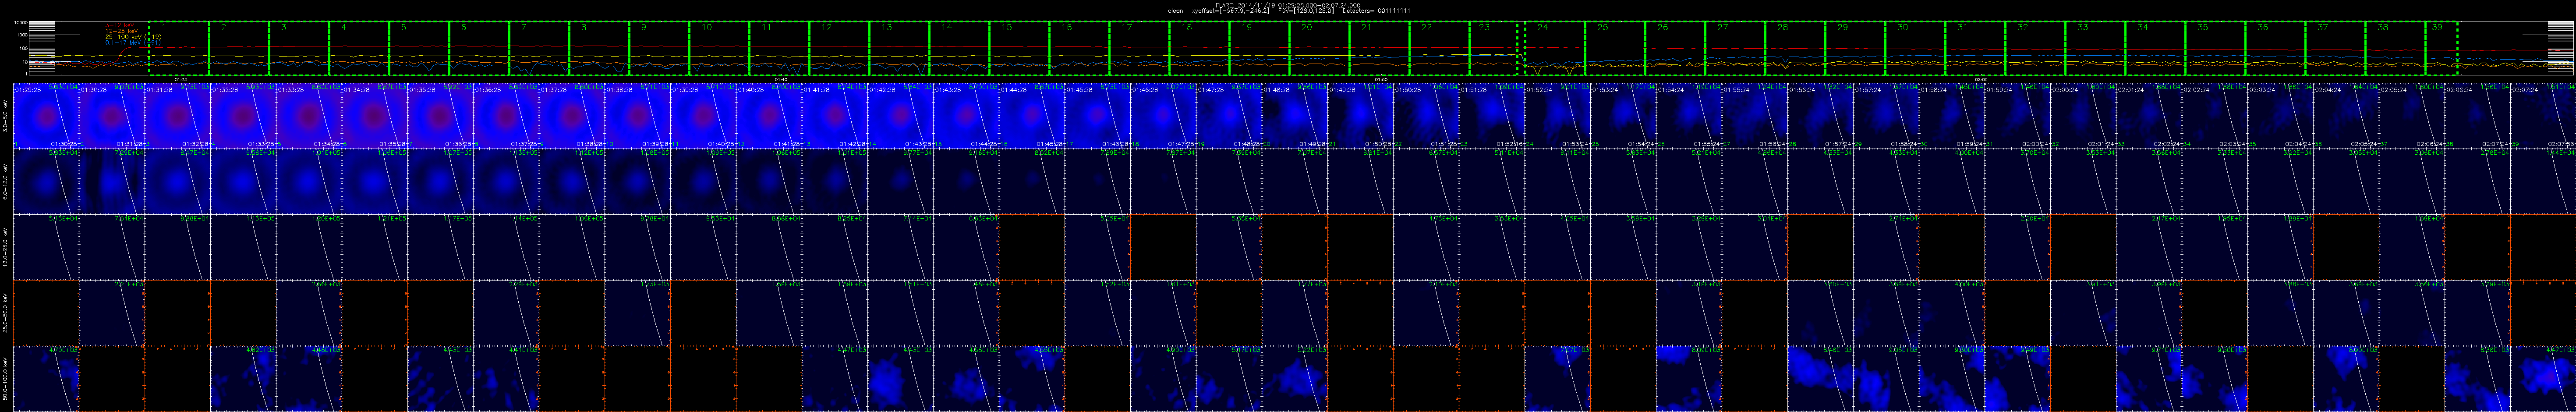Select time interval 16 in the light curve
2576x412 pixels.
[1079, 48]
